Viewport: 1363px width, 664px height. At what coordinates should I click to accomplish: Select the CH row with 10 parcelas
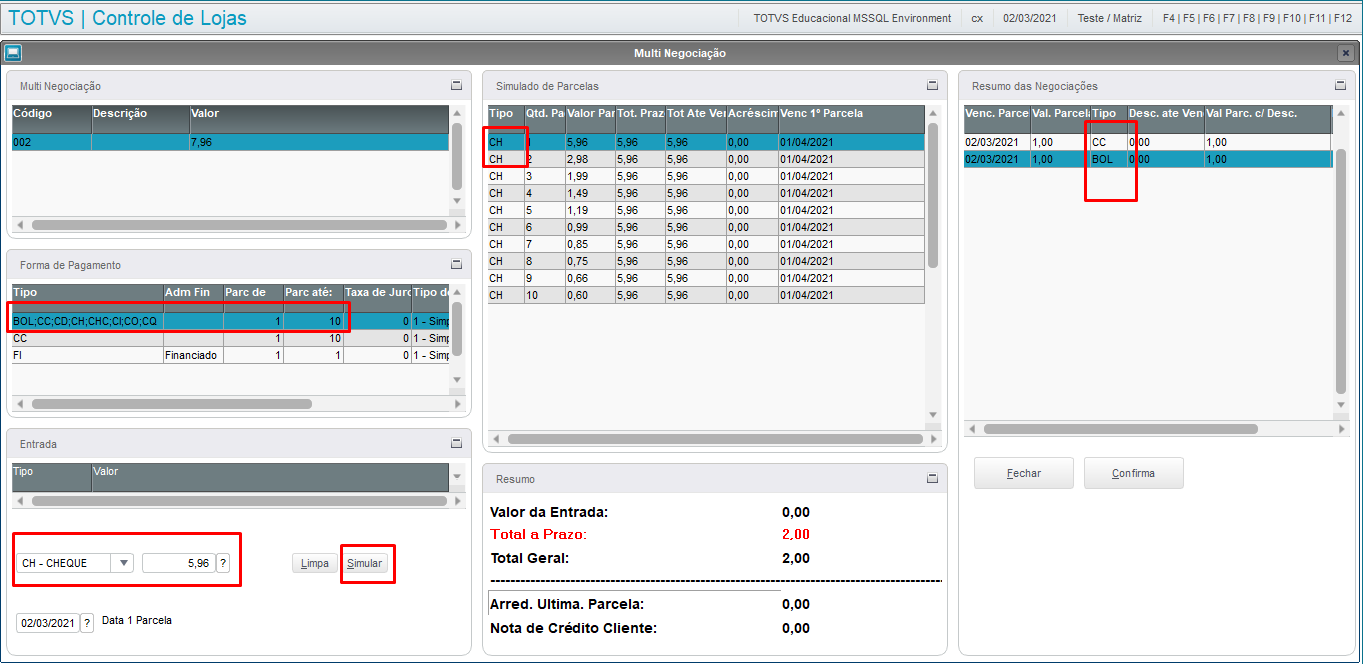pos(706,295)
